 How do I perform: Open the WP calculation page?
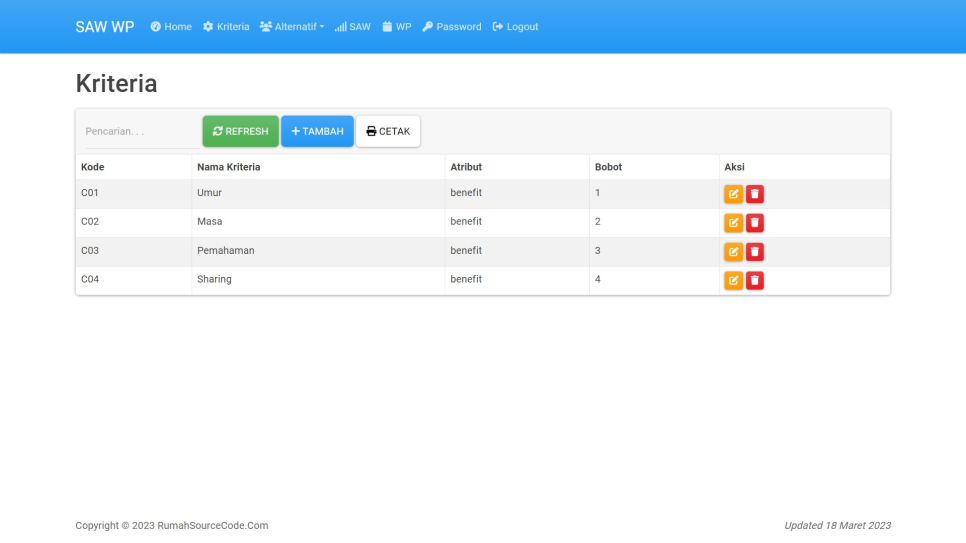pyautogui.click(x=397, y=27)
